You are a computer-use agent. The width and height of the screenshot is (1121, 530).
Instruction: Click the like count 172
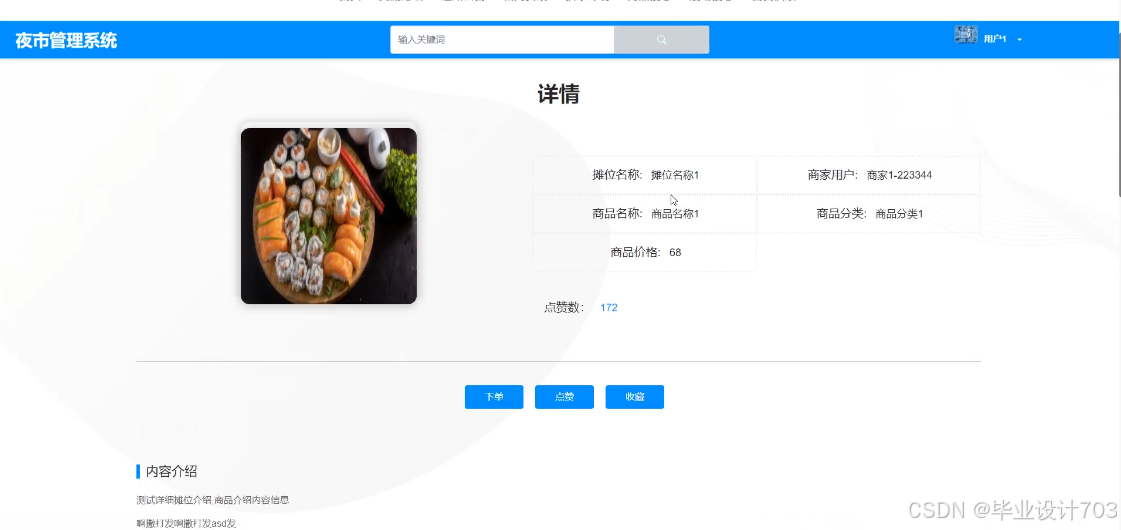(x=609, y=308)
